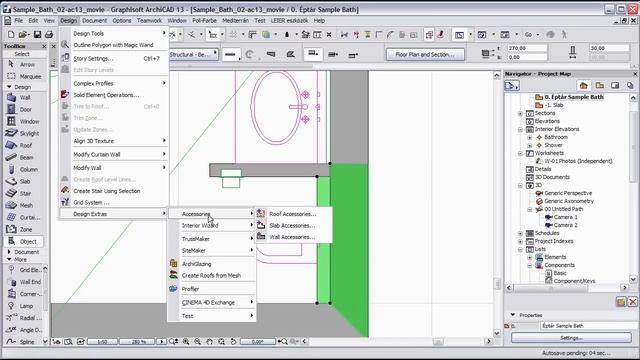640x360 pixels.
Task: Click the zoom percentage button
Action: (x=138, y=342)
